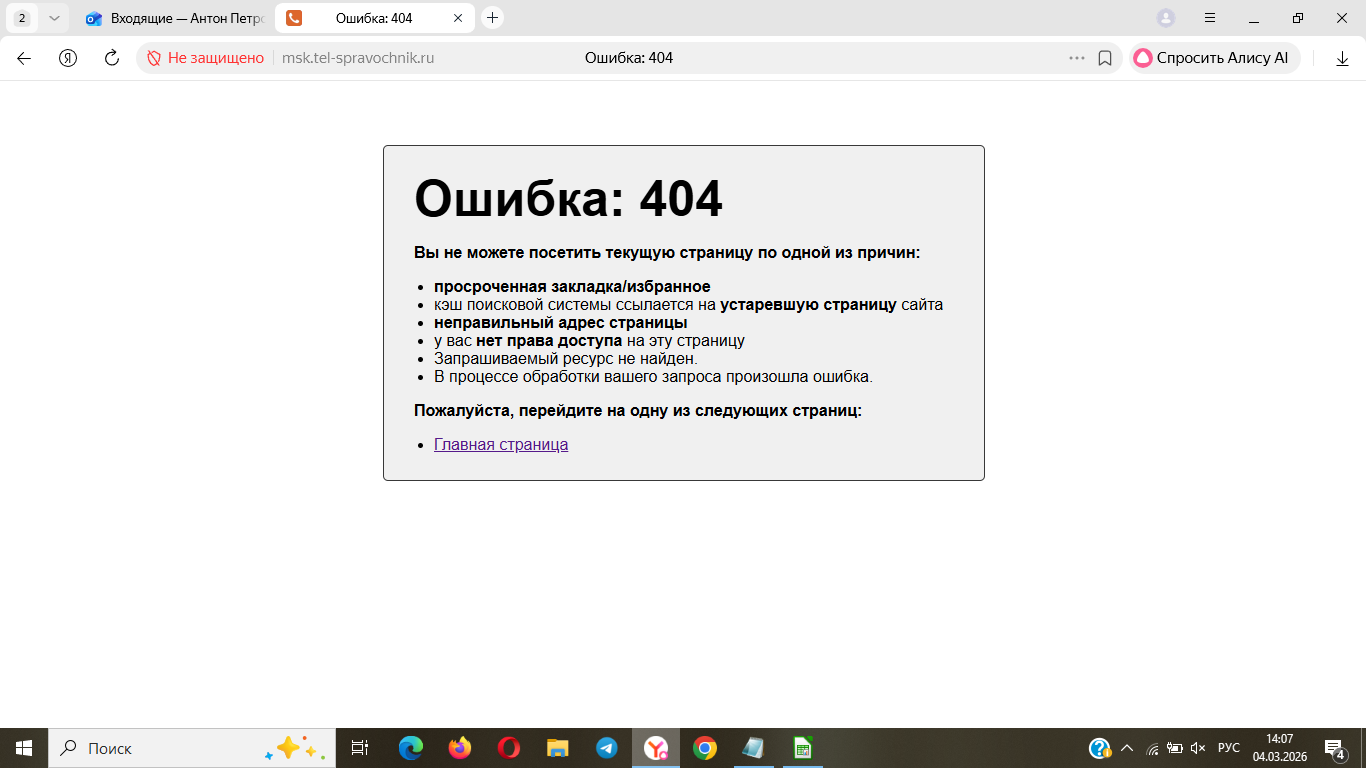Follow the Главная страница link
The image size is (1366, 768).
coord(501,445)
